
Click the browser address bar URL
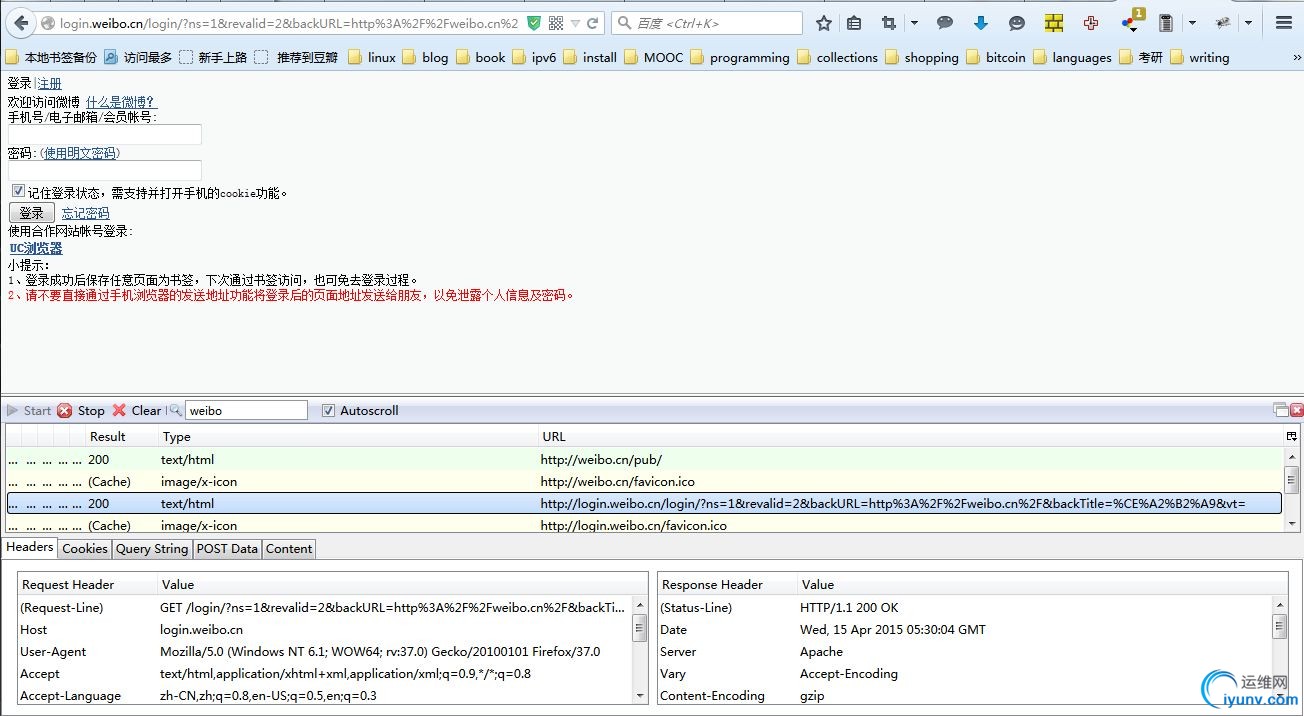(x=289, y=23)
